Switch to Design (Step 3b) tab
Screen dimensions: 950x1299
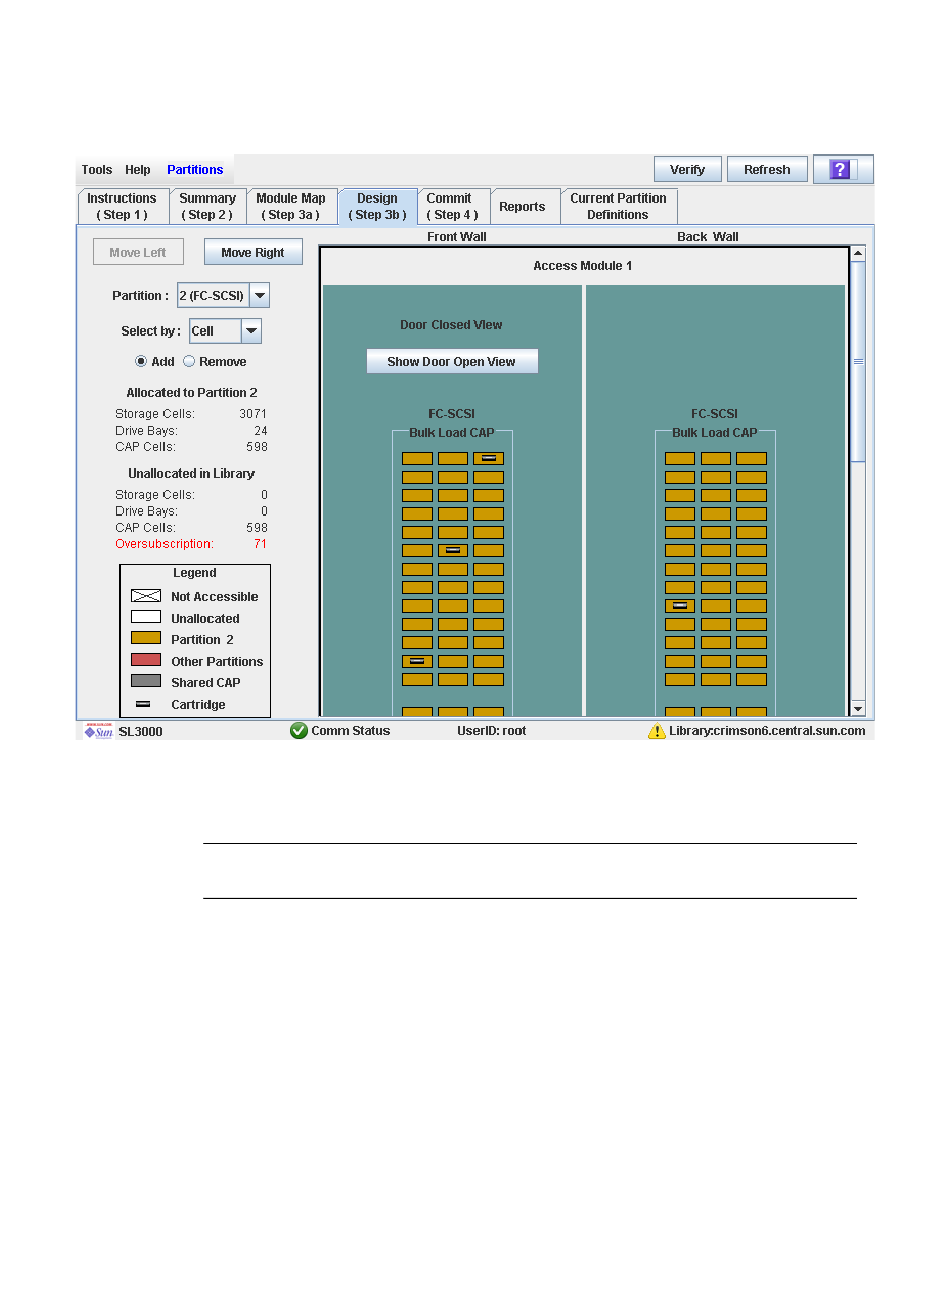(378, 207)
